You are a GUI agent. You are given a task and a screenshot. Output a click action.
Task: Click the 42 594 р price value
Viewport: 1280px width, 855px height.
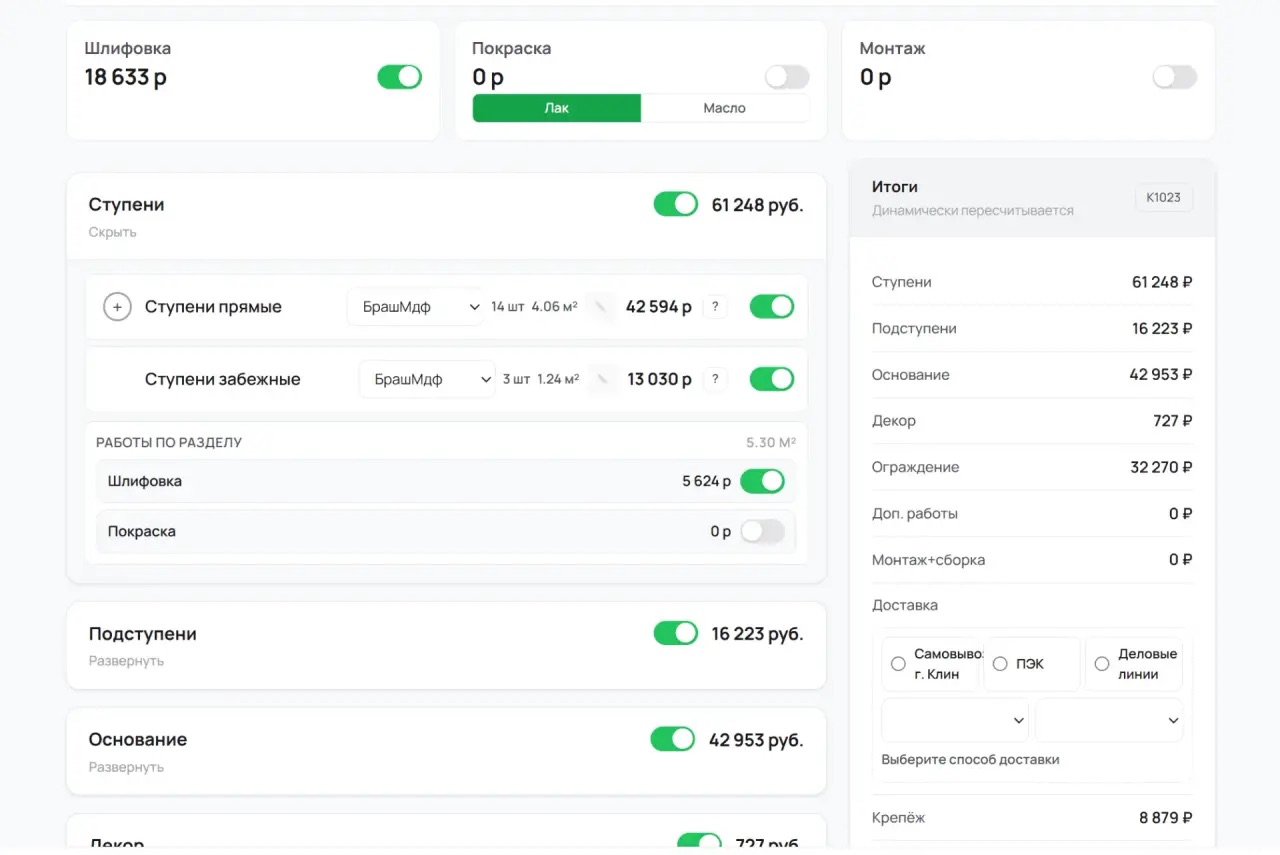659,307
